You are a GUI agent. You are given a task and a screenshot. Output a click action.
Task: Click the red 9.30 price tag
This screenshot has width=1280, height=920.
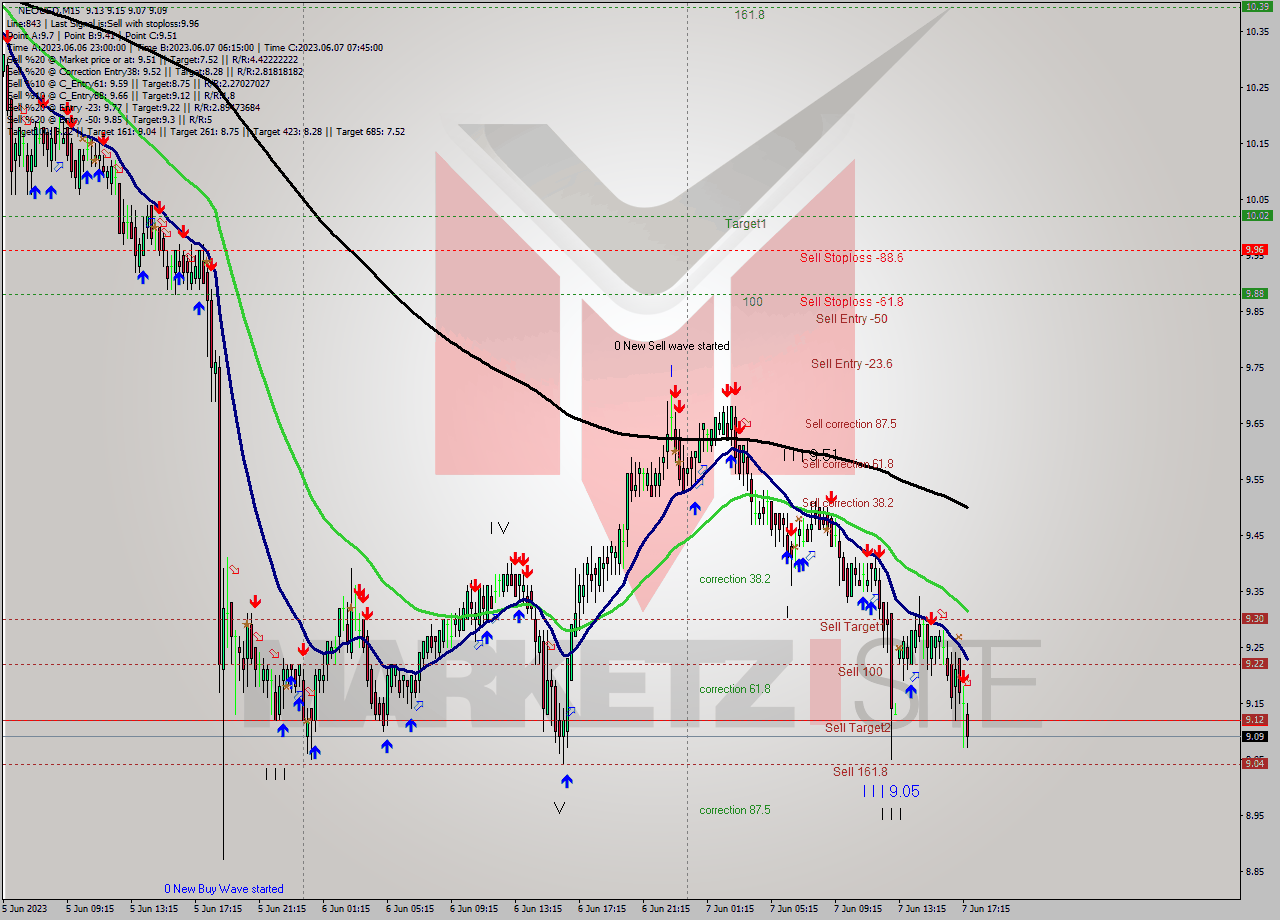[x=1255, y=618]
